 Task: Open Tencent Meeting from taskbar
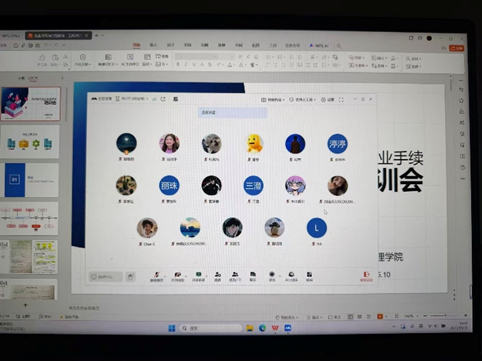(x=288, y=328)
